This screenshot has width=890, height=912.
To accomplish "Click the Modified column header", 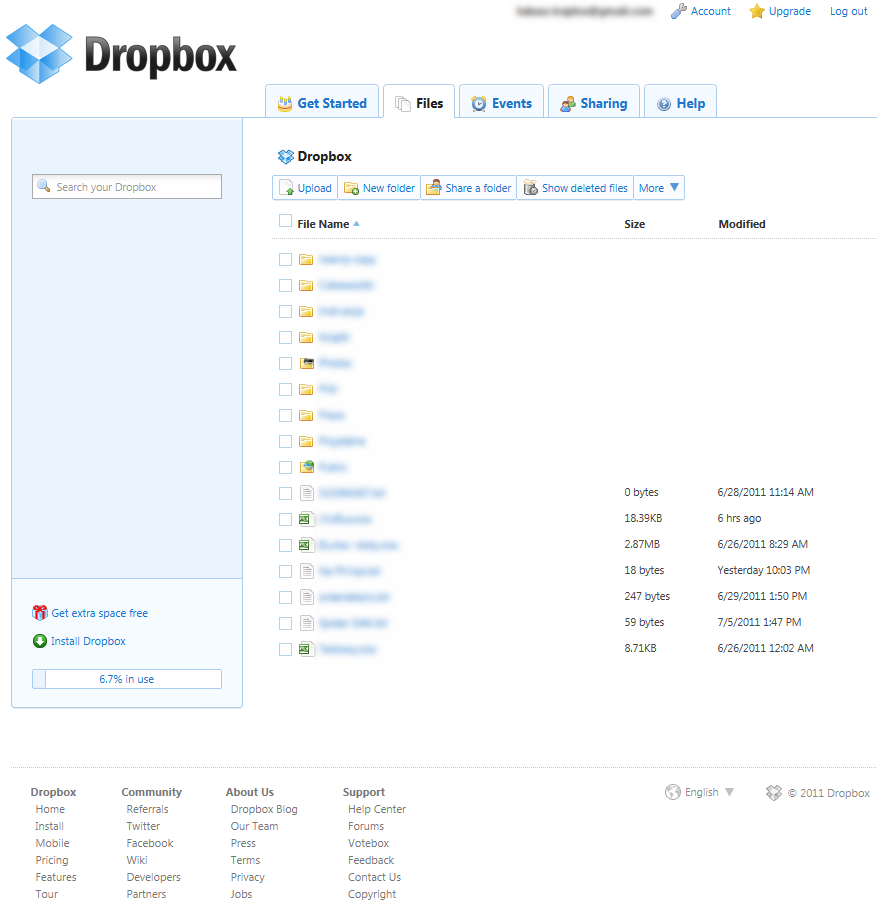I will (x=742, y=224).
